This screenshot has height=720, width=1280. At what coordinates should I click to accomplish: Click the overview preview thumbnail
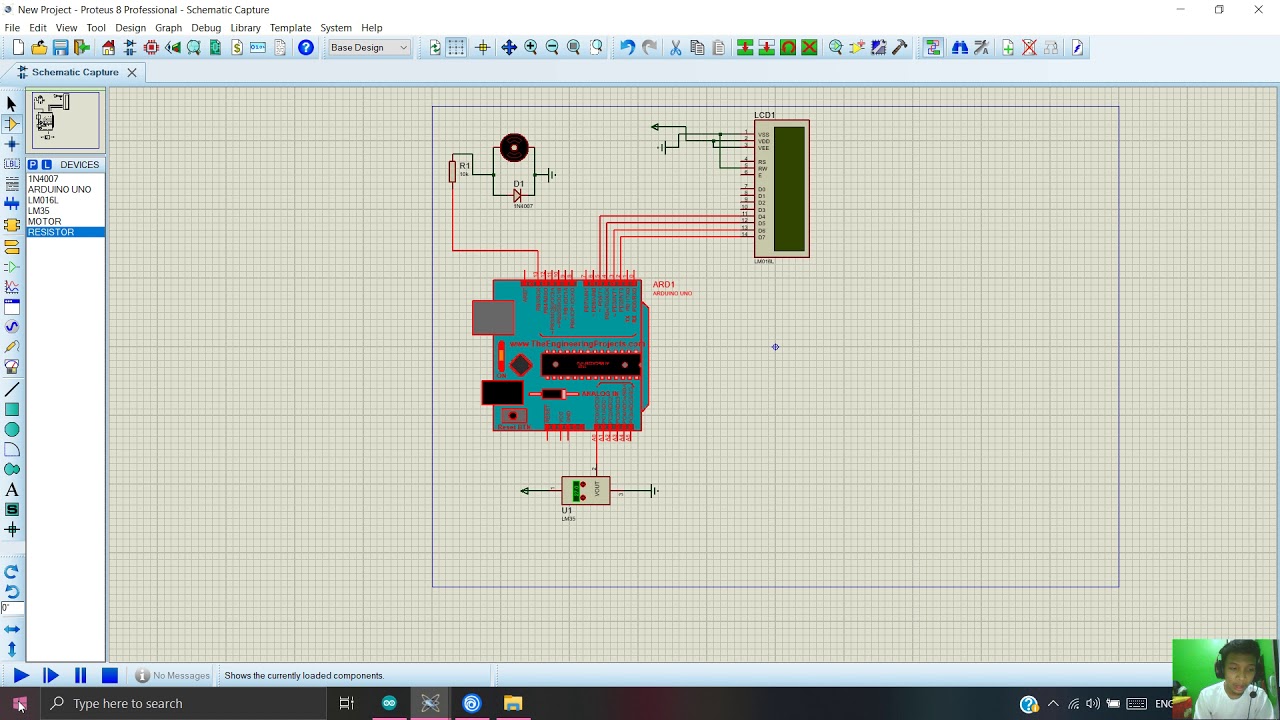[66, 120]
